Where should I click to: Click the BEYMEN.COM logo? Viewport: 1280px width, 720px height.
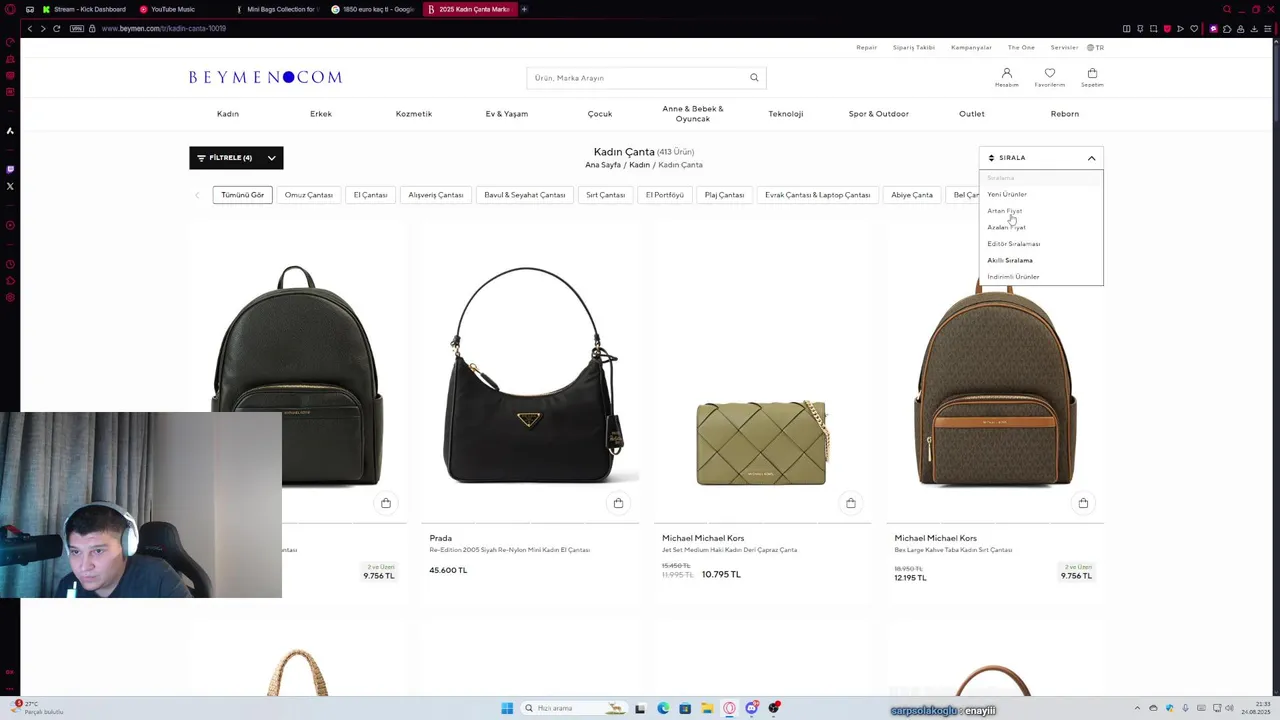pyautogui.click(x=265, y=77)
